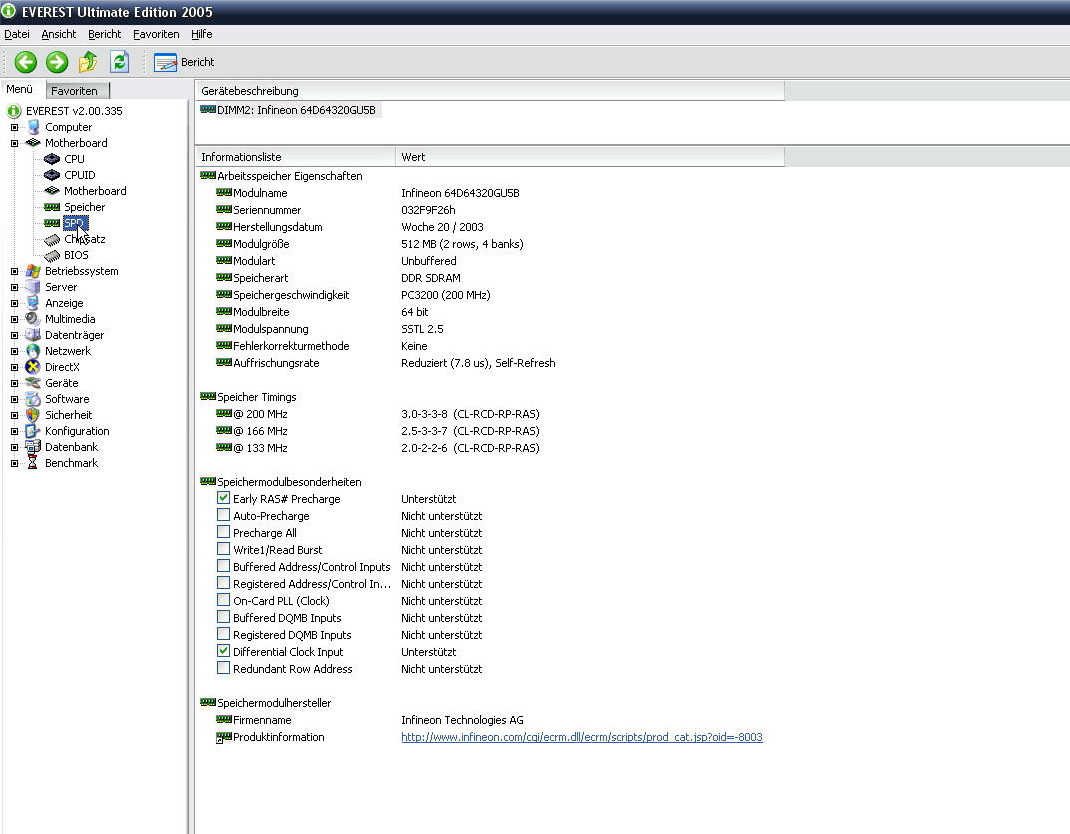
Task: Click the Informationsliste column header
Action: coord(295,157)
